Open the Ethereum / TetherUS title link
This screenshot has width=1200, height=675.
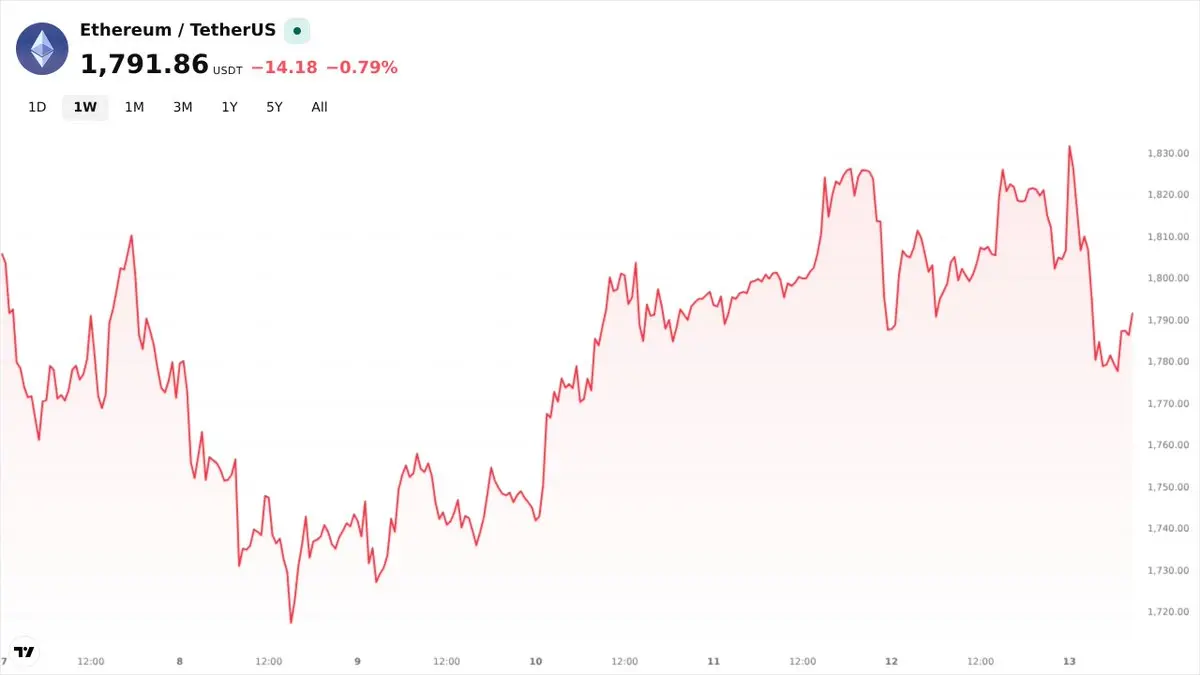coord(178,30)
